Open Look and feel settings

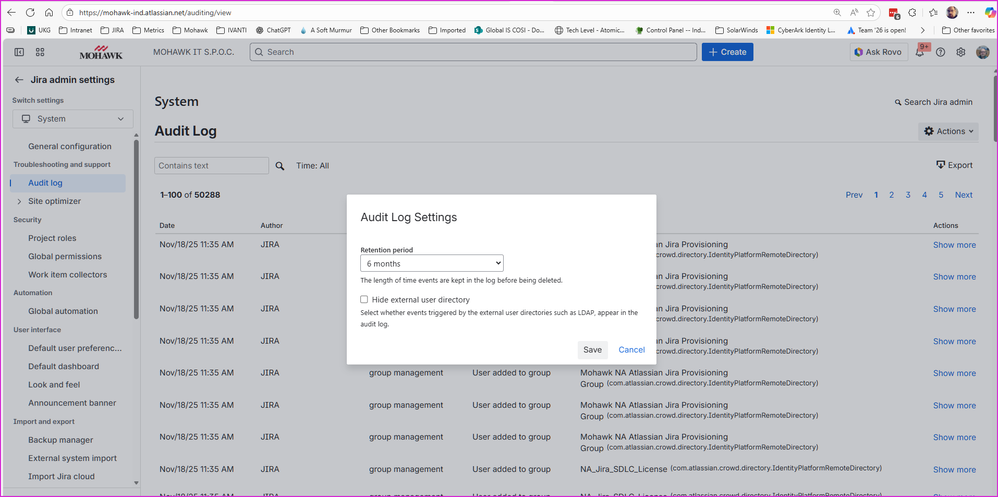(x=54, y=385)
